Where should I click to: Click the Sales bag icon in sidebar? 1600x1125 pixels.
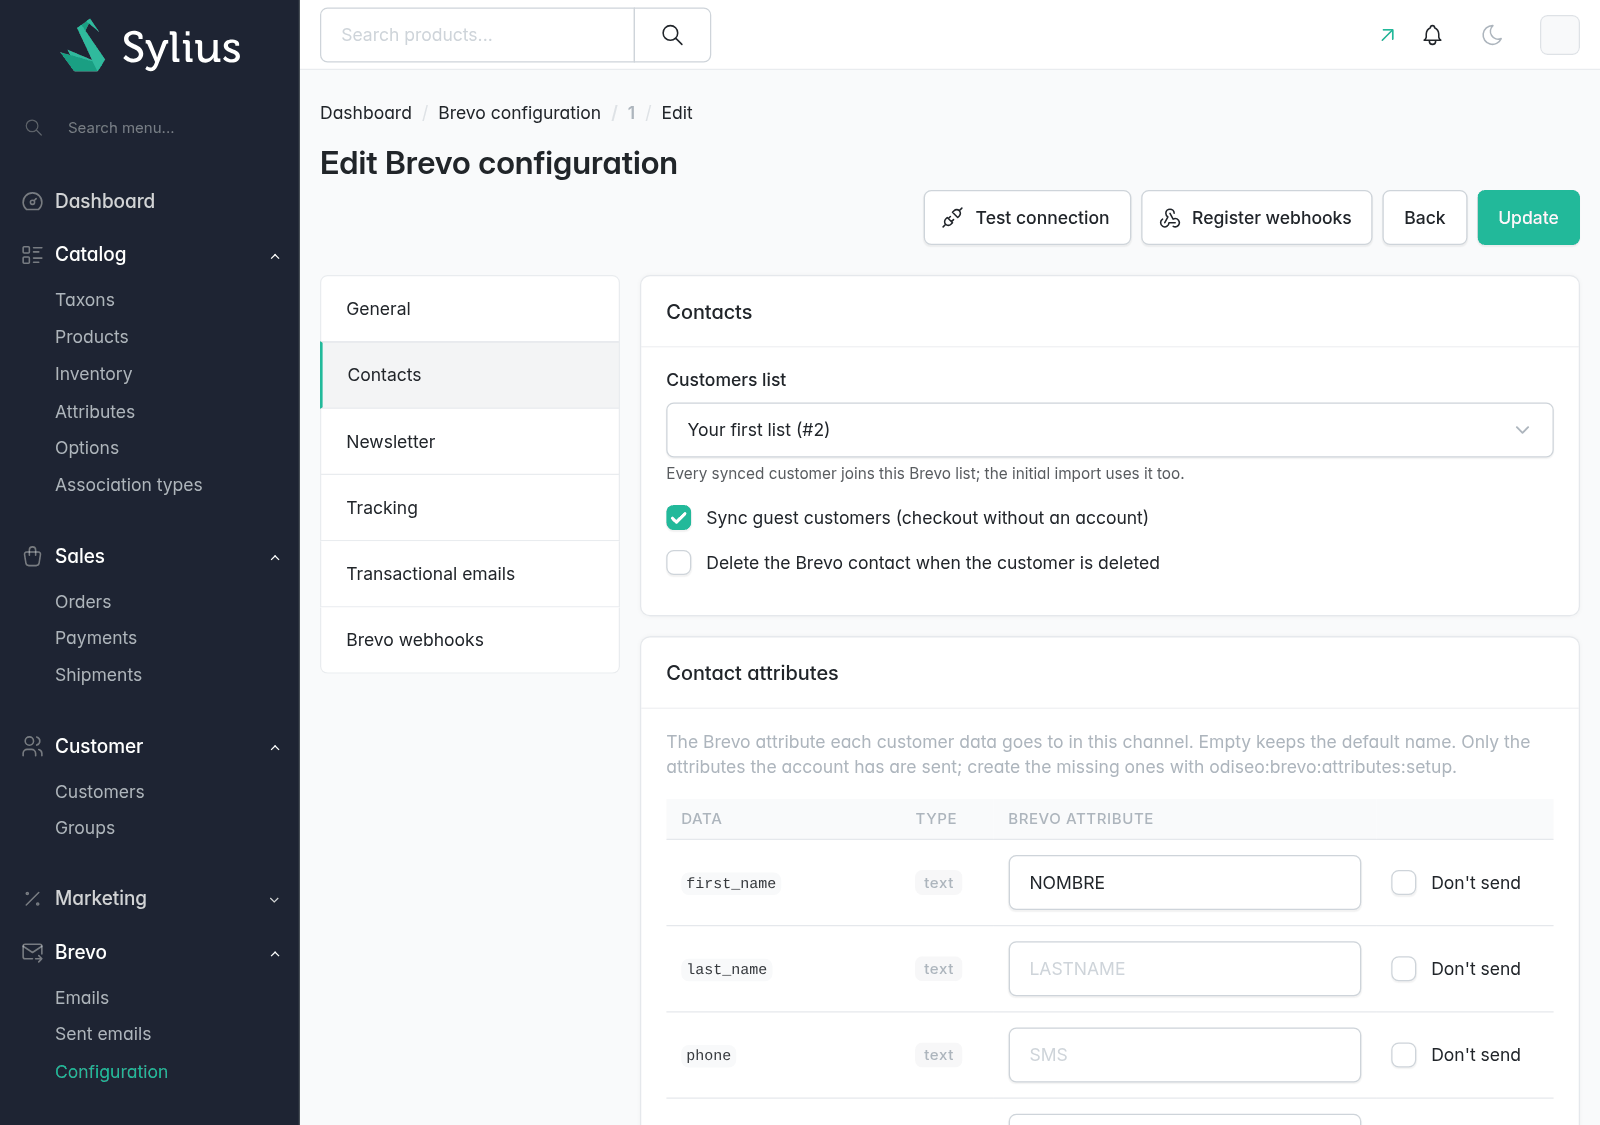(x=32, y=556)
